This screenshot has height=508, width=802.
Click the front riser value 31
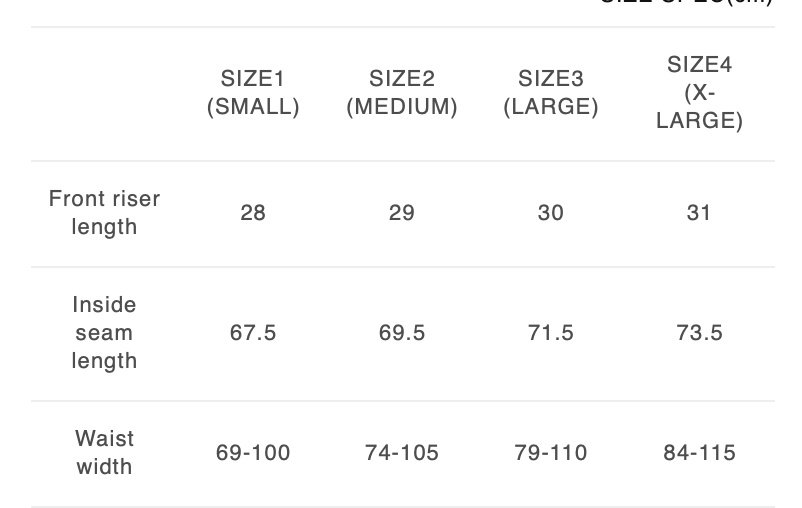[699, 212]
